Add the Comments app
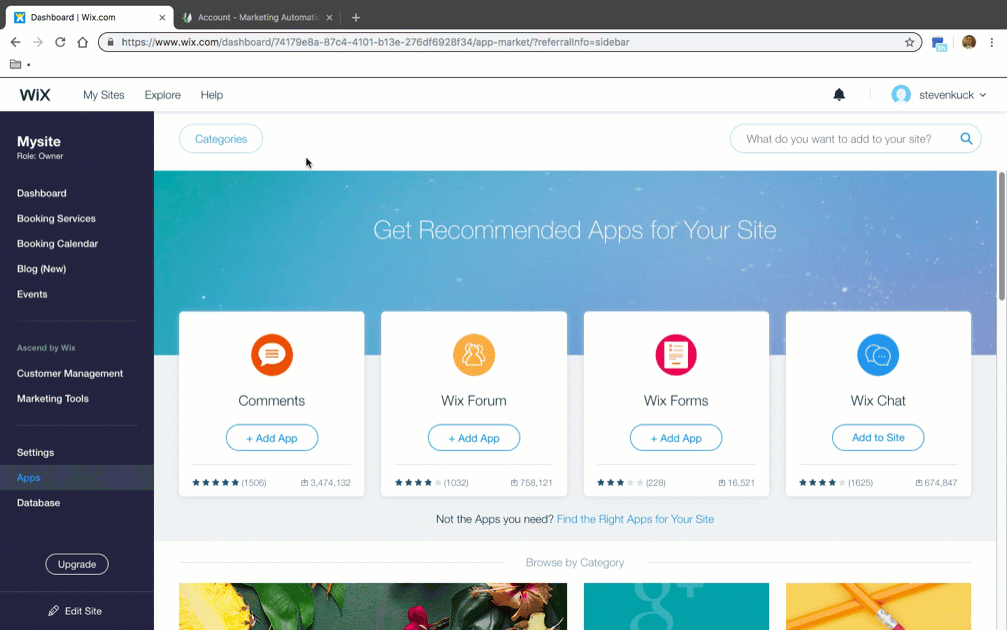The image size is (1007, 630). [x=272, y=438]
